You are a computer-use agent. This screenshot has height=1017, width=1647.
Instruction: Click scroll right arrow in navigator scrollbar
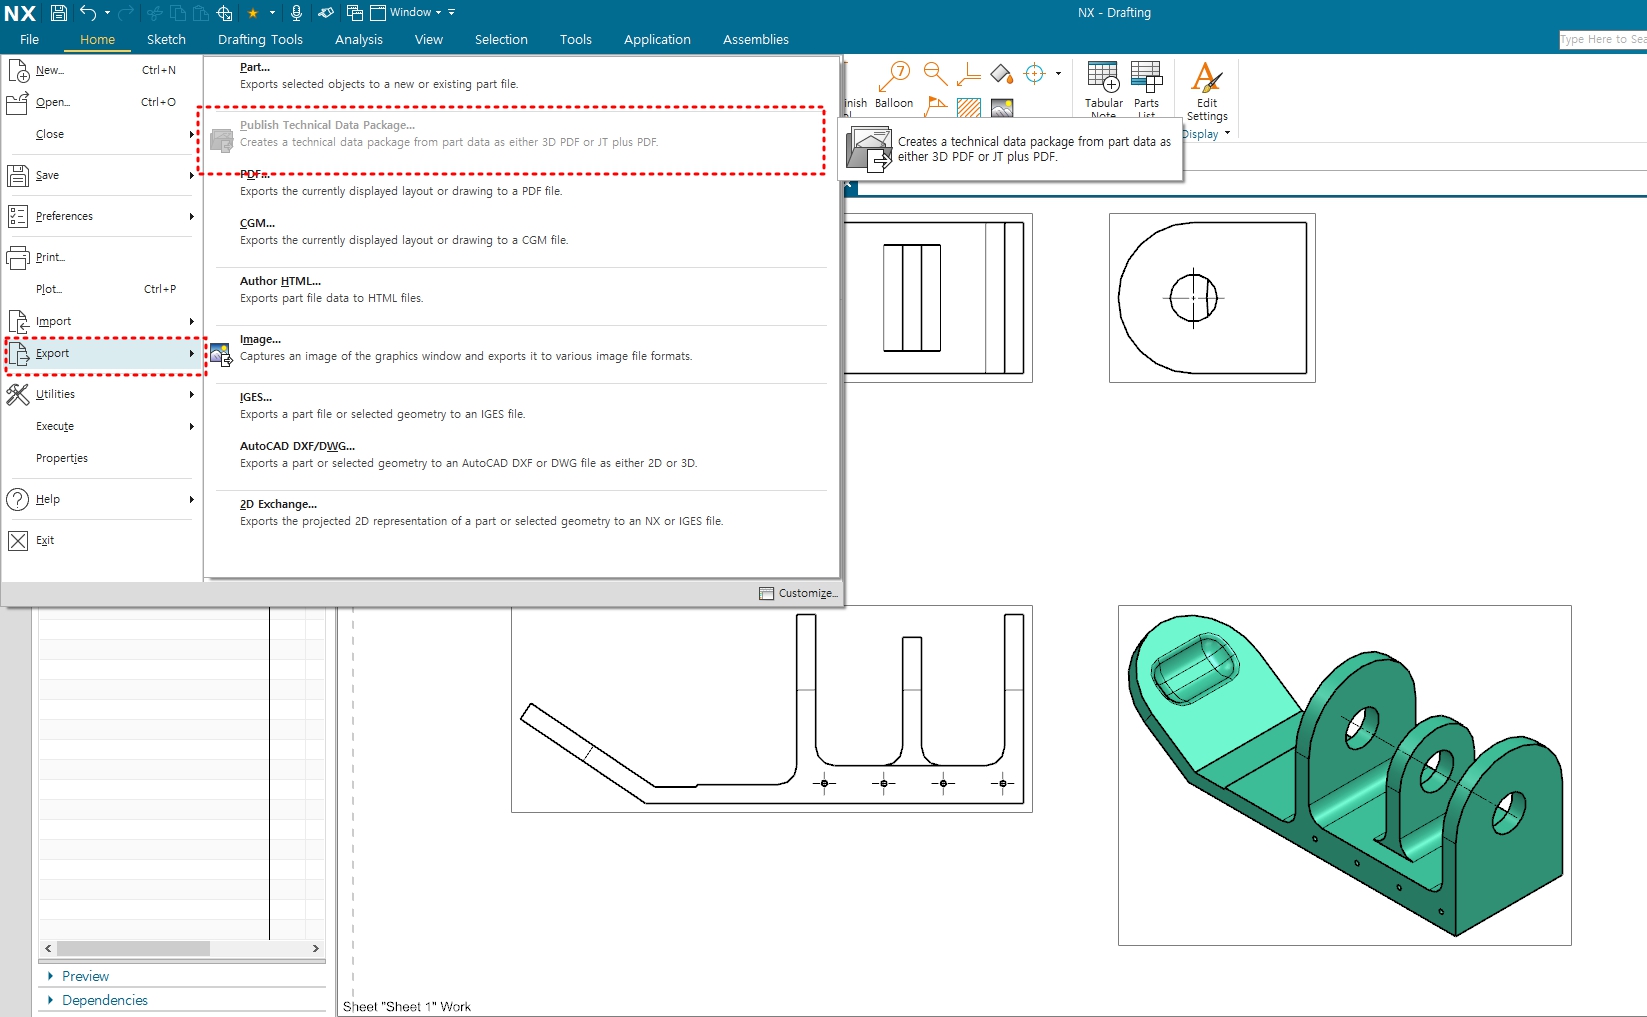[x=316, y=948]
